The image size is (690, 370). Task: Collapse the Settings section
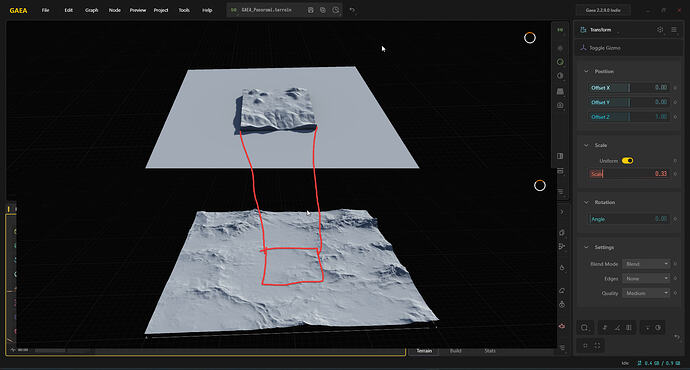coord(586,247)
